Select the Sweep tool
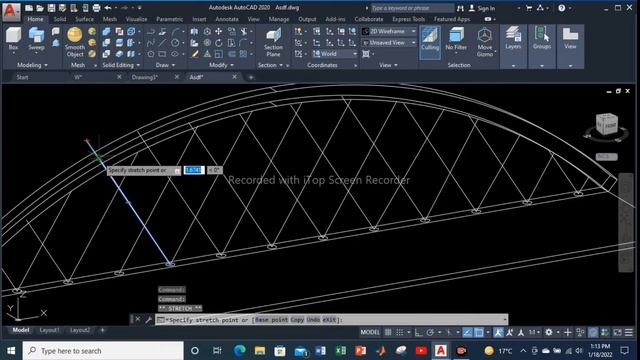Screen dimensions: 640x360 (x=36, y=39)
